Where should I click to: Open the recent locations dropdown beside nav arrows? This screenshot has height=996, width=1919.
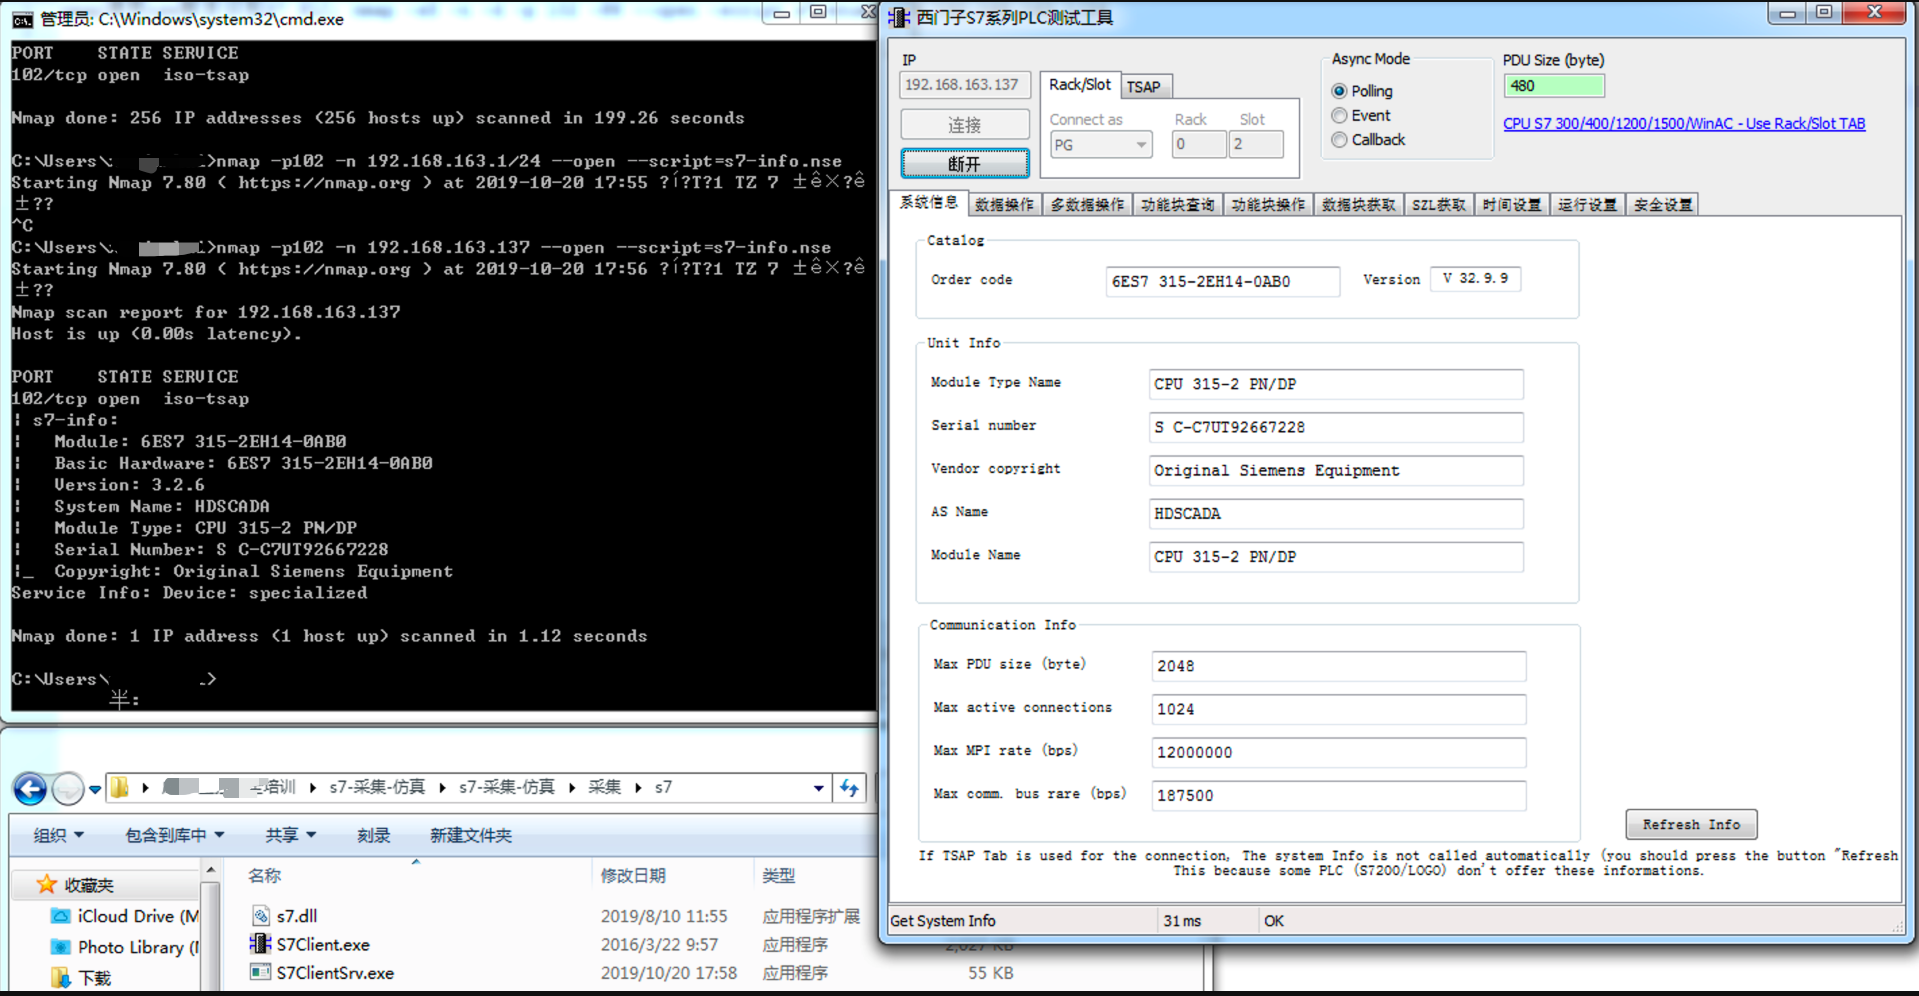point(95,790)
